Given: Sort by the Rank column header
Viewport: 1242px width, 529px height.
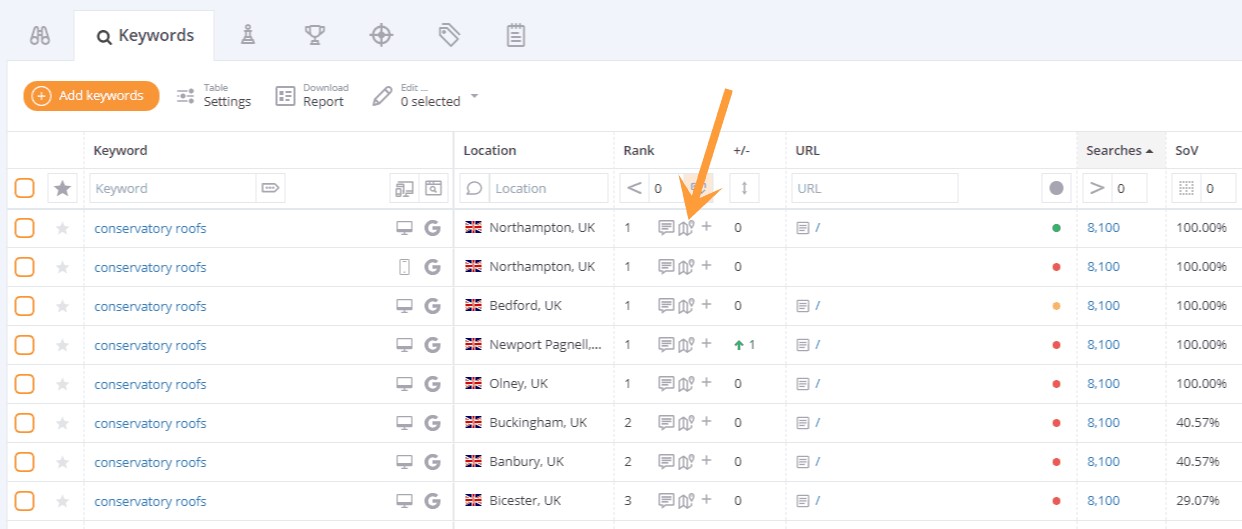Looking at the screenshot, I should [639, 151].
